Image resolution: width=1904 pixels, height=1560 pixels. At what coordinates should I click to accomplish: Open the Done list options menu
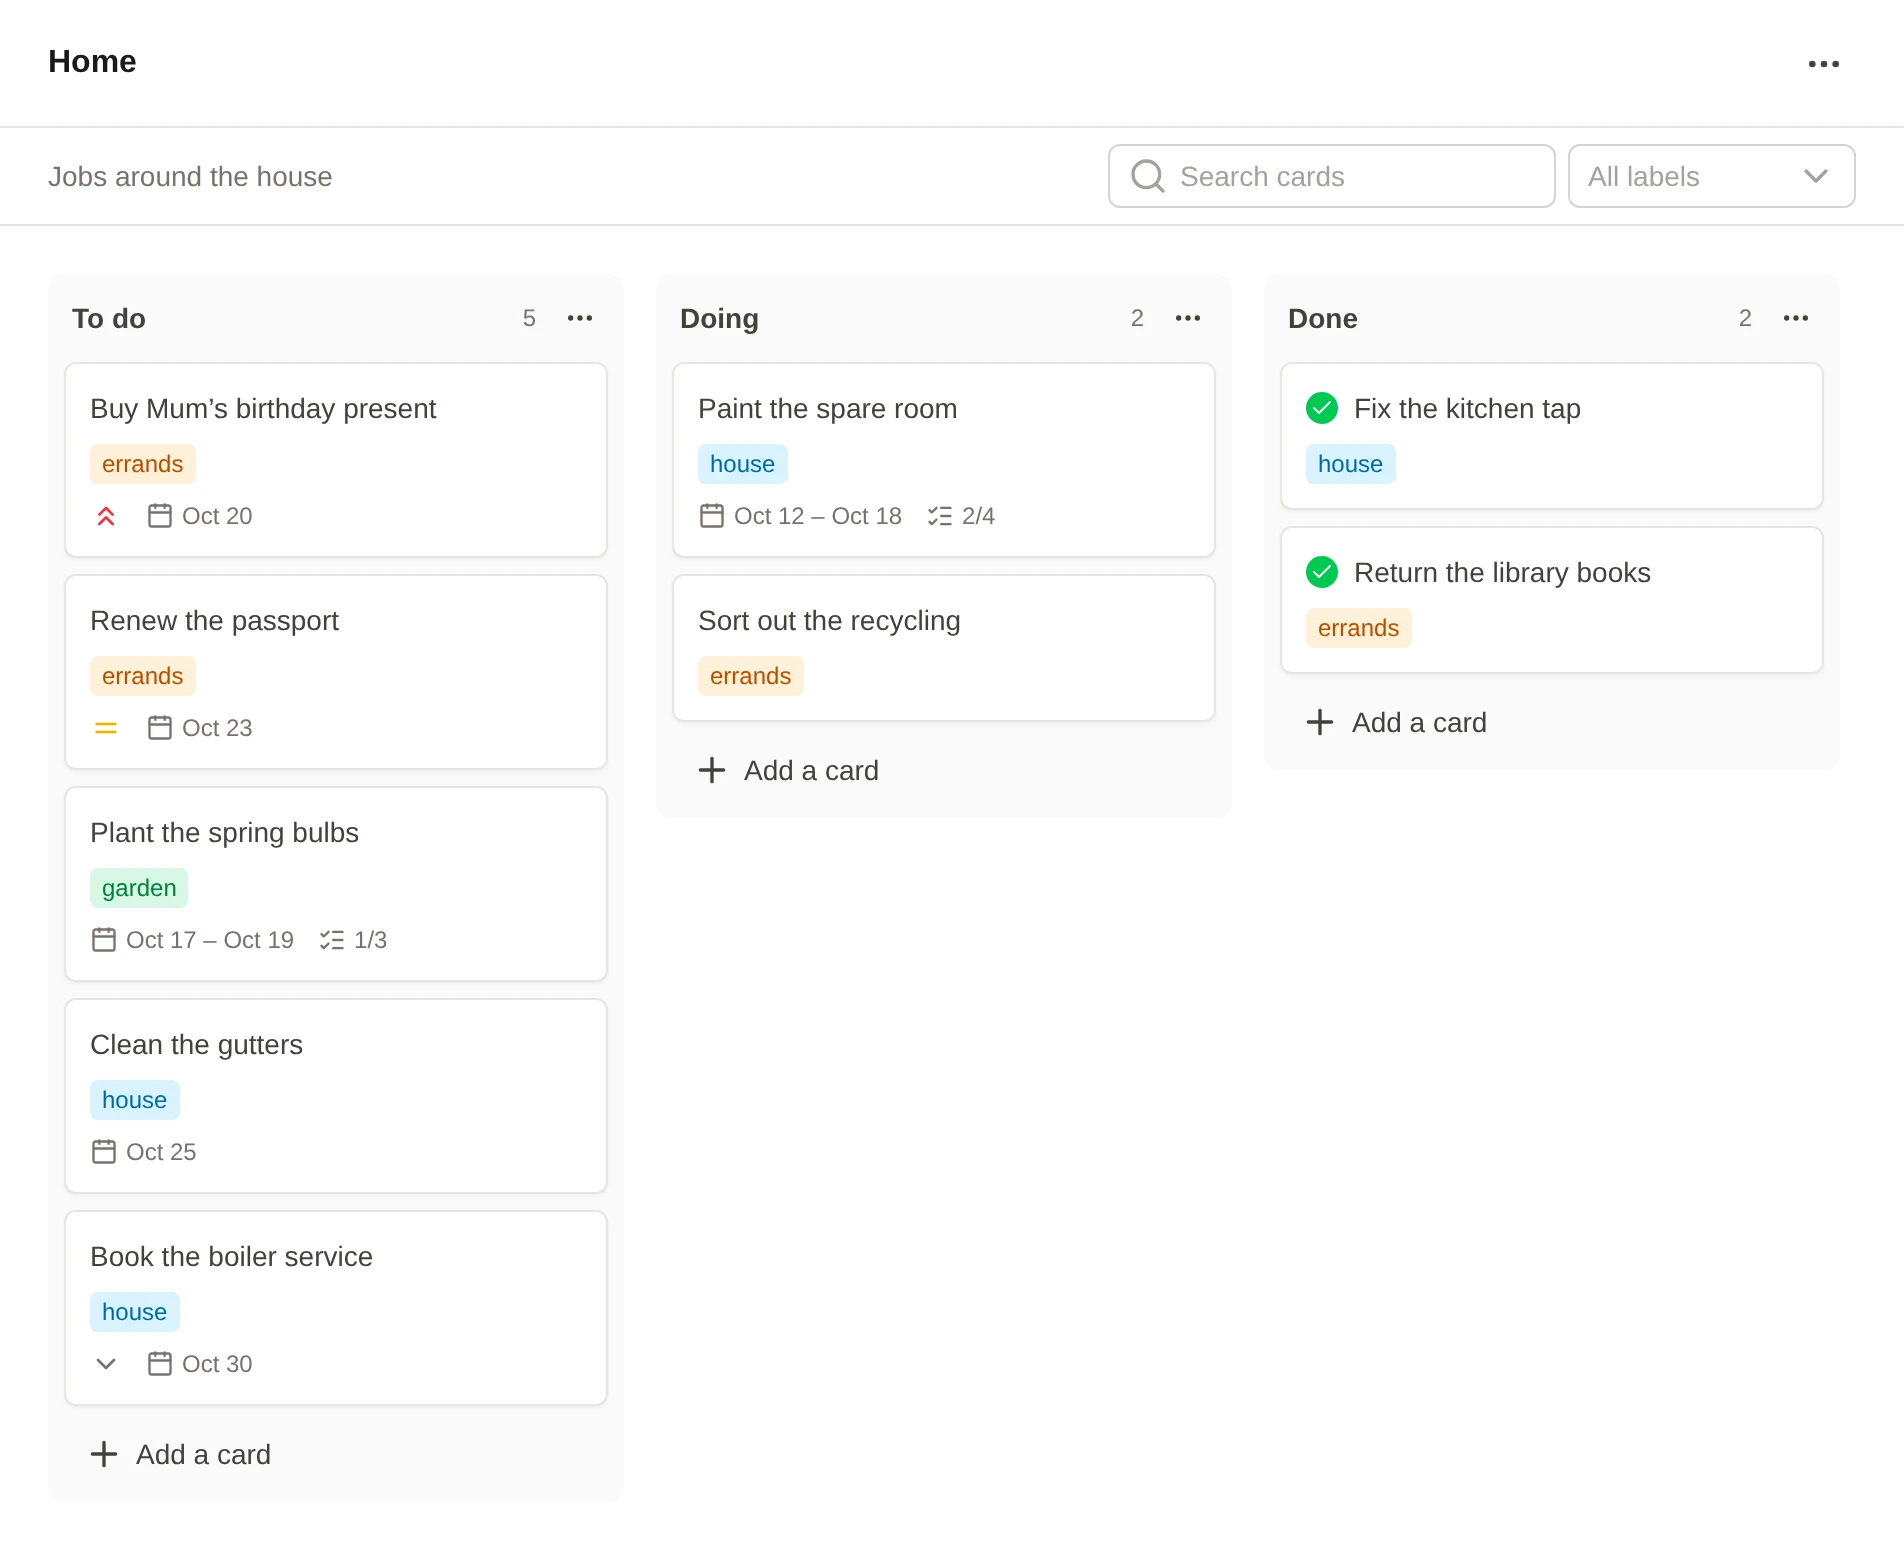(1796, 318)
